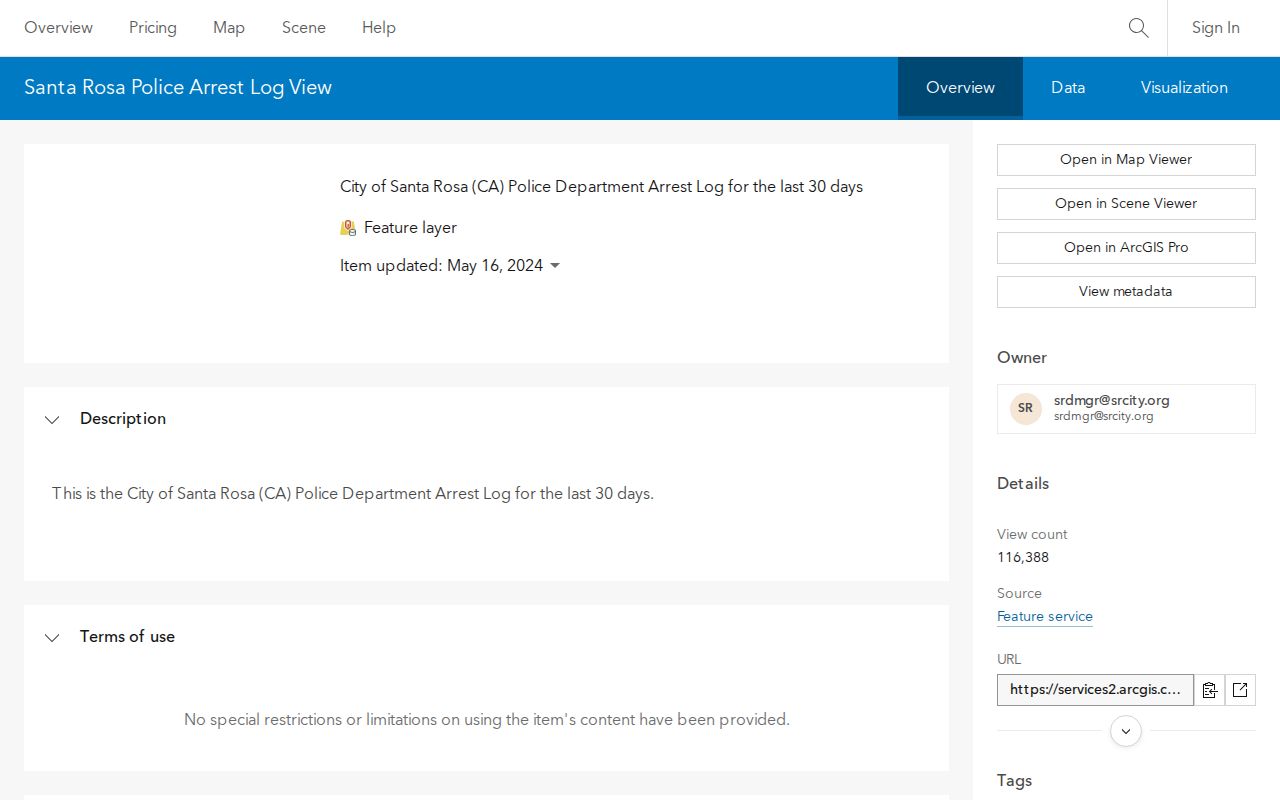Click Open in ArcGIS Pro button

1126,248
